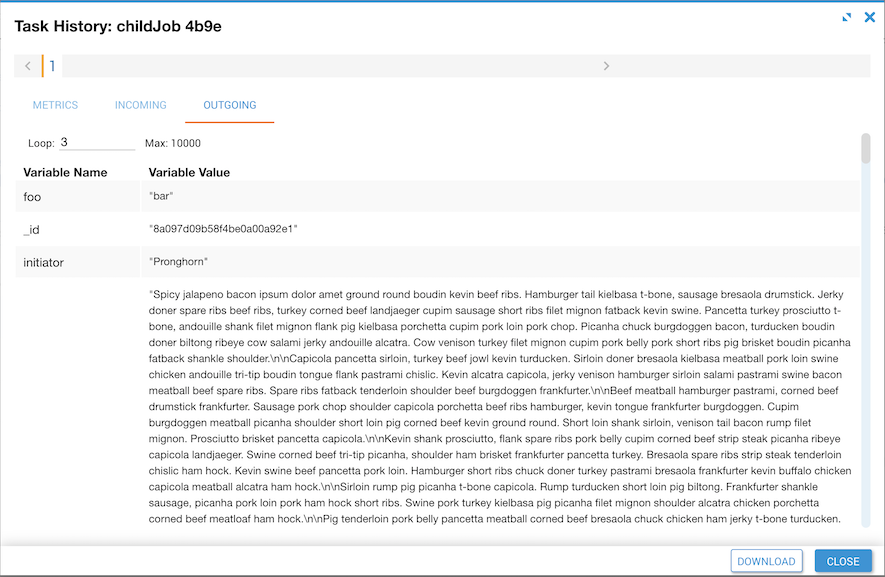The image size is (885, 577).
Task: Click the Task History: childJob 4b9e title
Action: pos(118,27)
